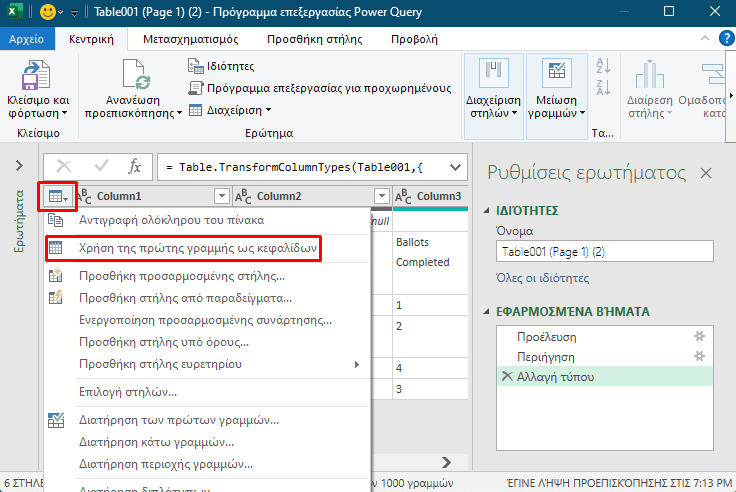Select the Αλλαγή τύπου applied step
This screenshot has height=492, width=736.
pyautogui.click(x=605, y=377)
